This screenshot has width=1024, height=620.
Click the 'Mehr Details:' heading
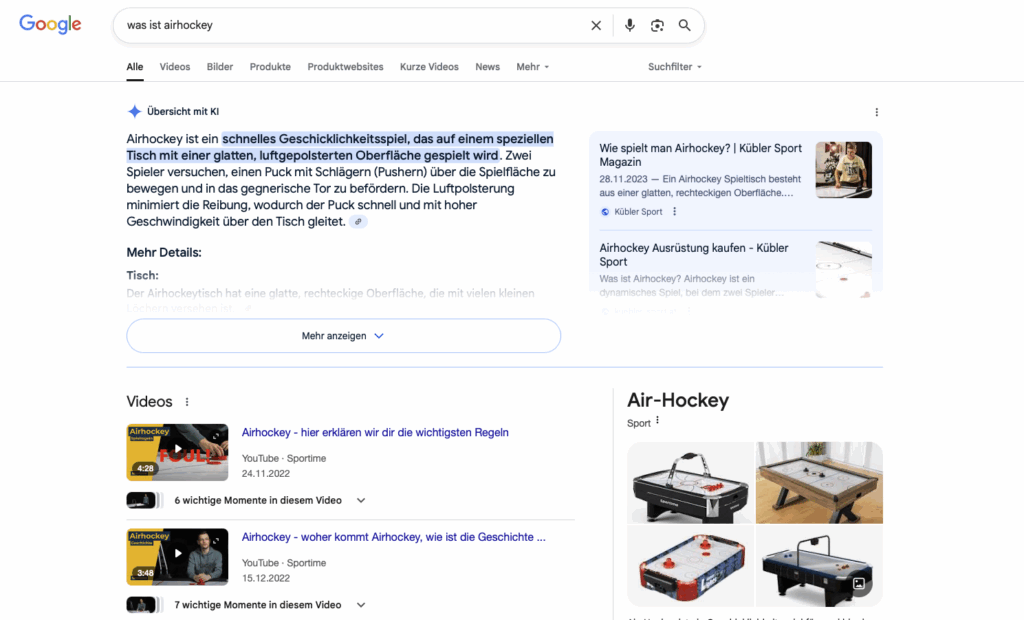[164, 252]
